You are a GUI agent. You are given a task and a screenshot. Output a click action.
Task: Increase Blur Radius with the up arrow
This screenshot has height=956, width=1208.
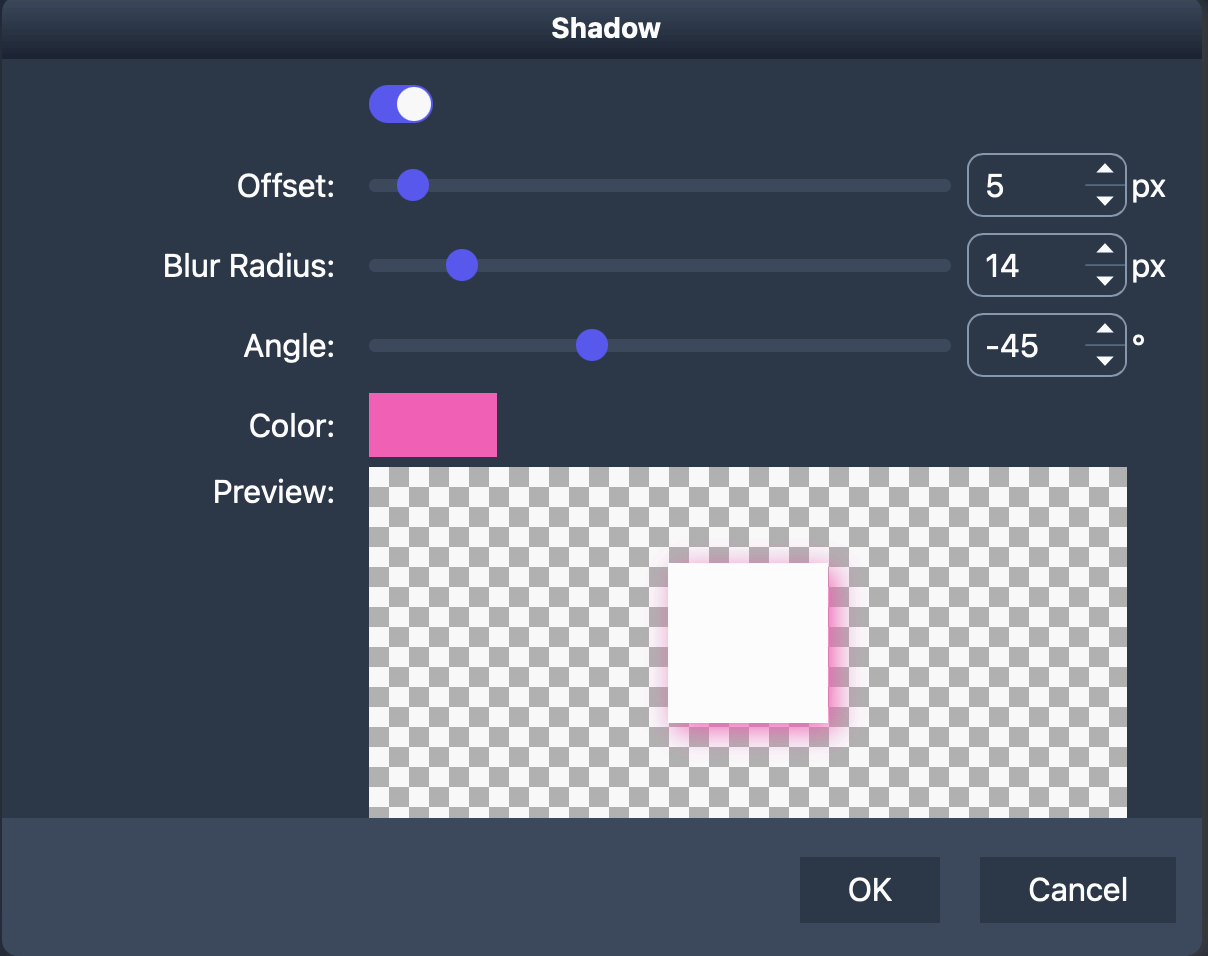1104,252
